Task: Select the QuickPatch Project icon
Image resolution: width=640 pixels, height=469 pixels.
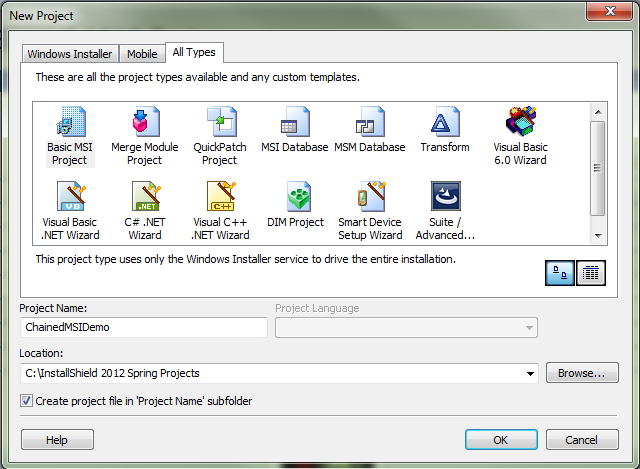Action: (220, 124)
